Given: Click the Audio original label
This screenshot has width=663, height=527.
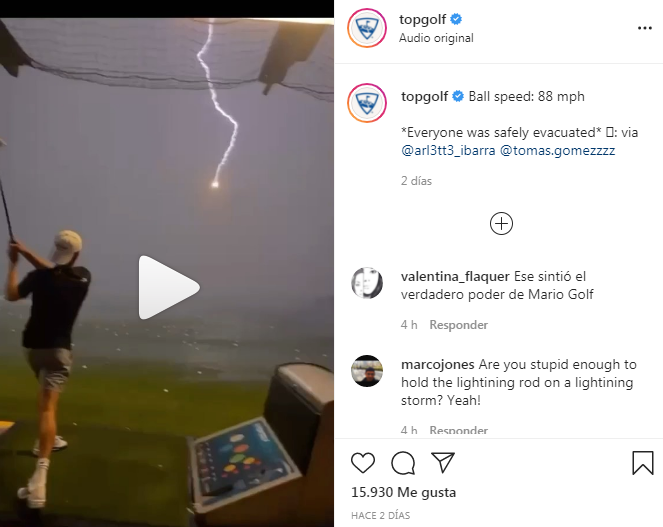Looking at the screenshot, I should click(x=436, y=38).
